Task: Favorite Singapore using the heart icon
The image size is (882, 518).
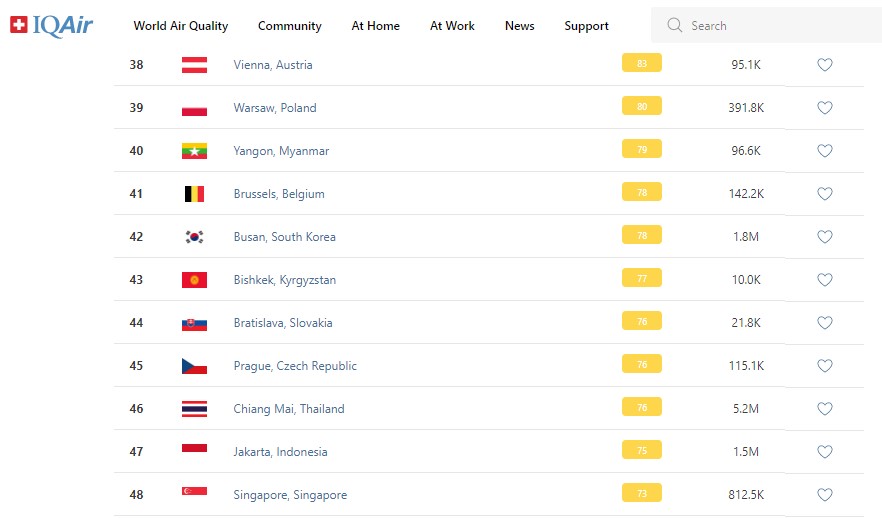Action: click(x=825, y=495)
